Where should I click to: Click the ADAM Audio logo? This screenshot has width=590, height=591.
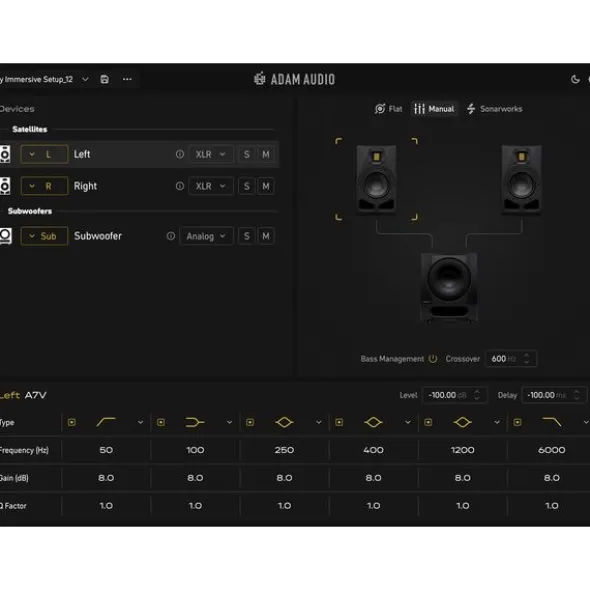[294, 79]
